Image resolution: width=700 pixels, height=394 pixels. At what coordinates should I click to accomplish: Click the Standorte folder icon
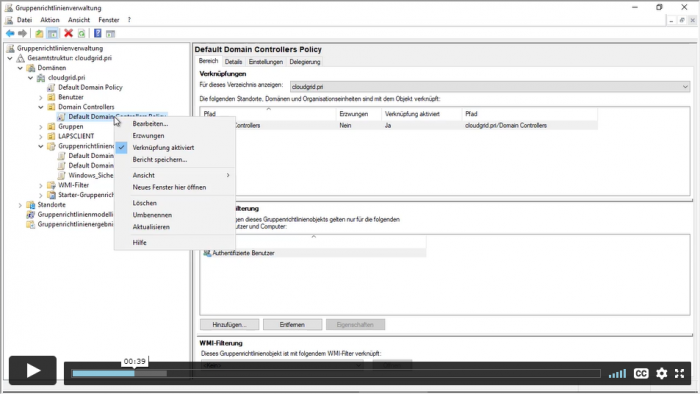[31, 205]
